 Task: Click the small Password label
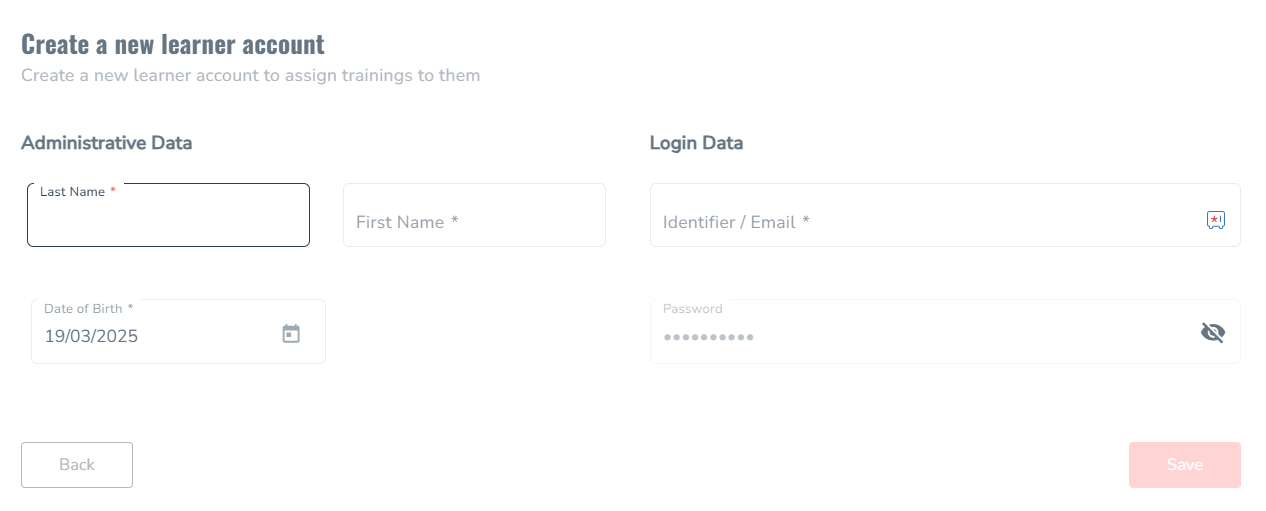click(692, 308)
